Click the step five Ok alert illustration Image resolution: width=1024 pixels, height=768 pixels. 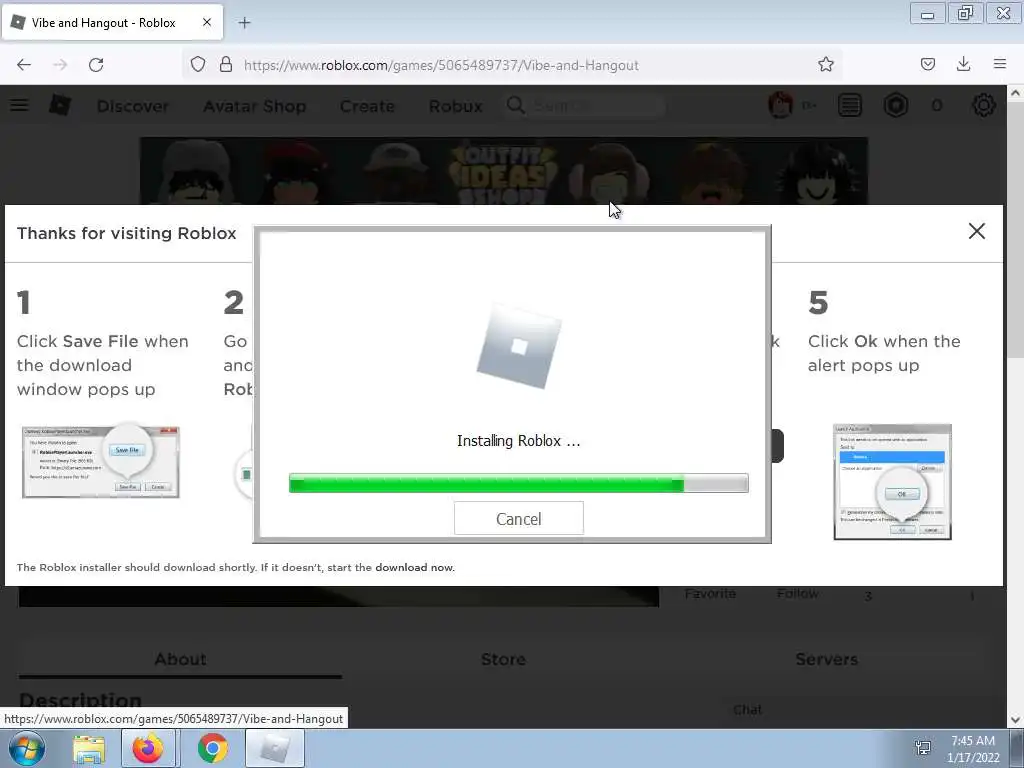892,482
